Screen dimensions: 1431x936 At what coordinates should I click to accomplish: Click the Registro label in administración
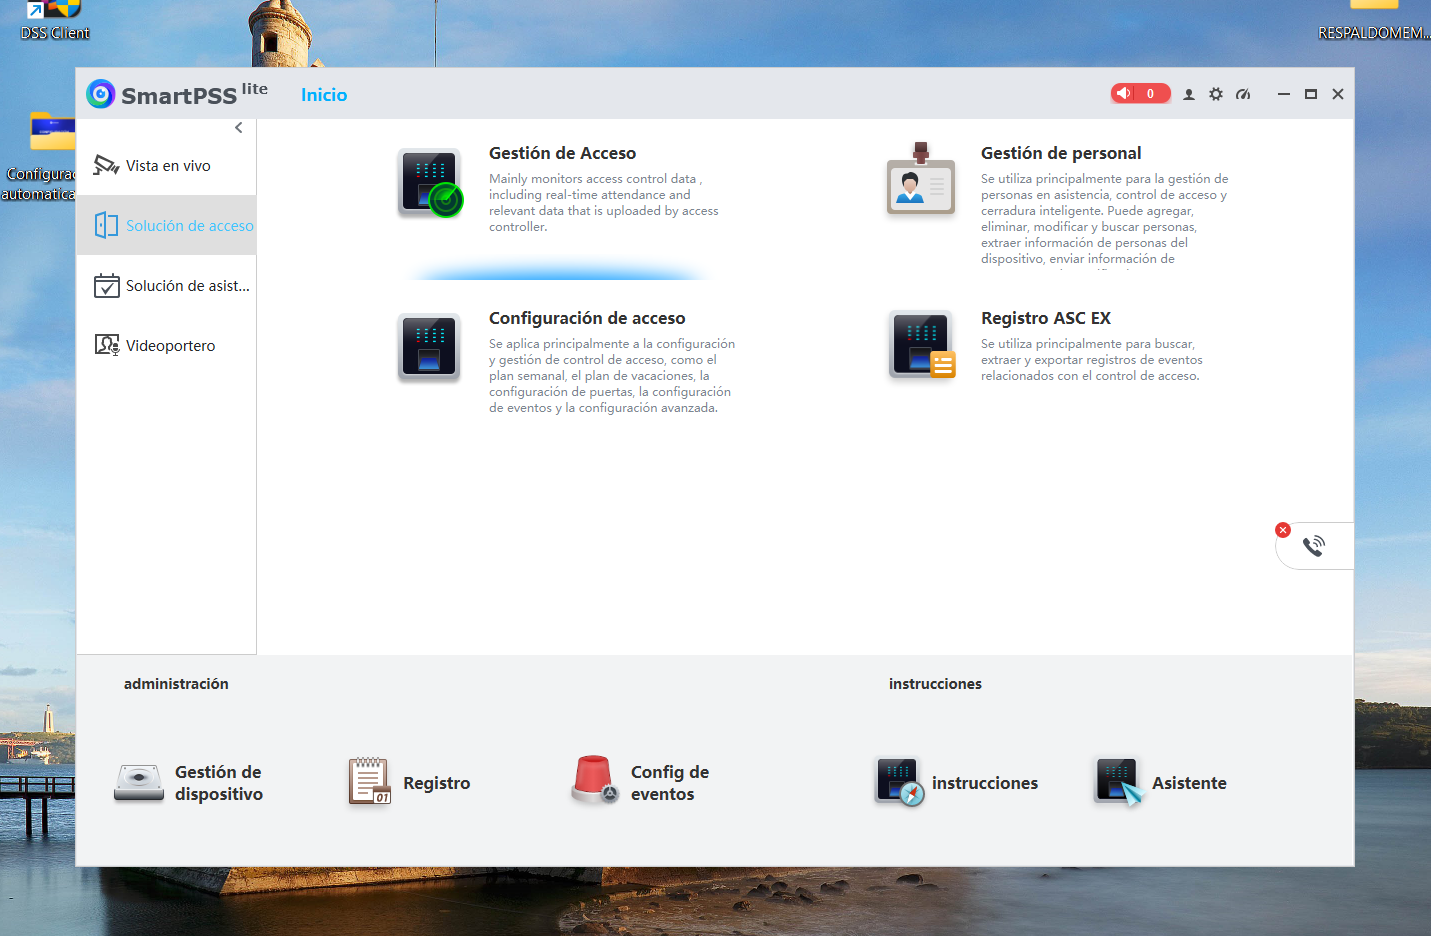[x=437, y=783]
